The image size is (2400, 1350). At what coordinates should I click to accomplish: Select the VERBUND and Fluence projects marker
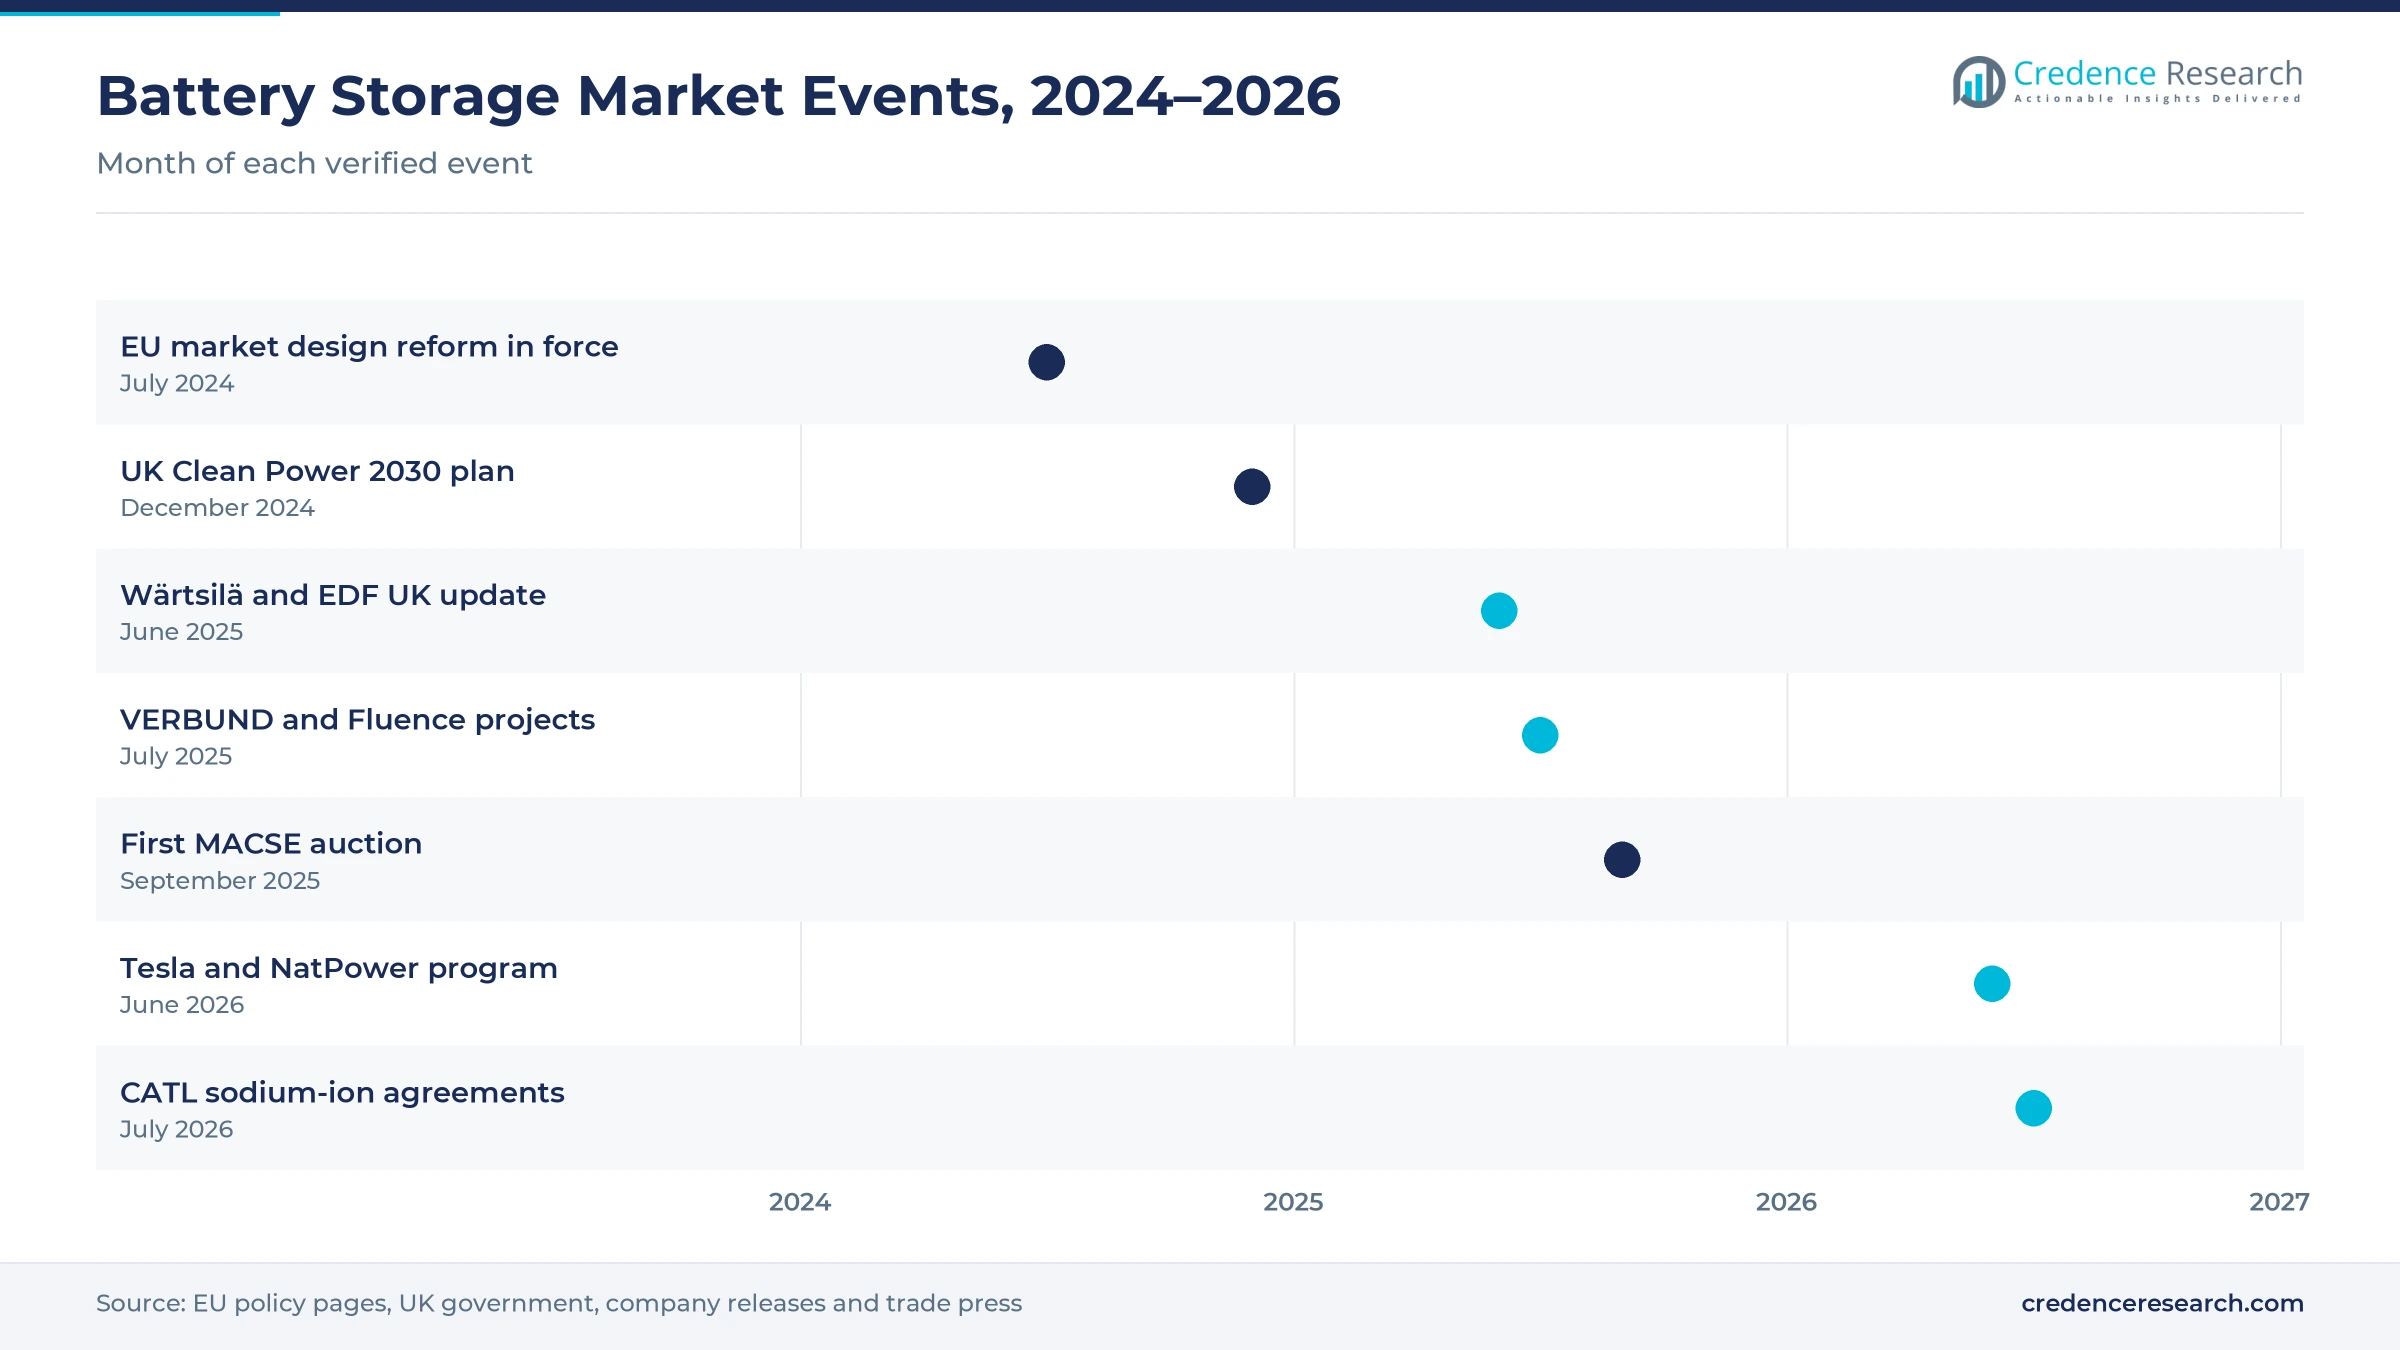1540,735
